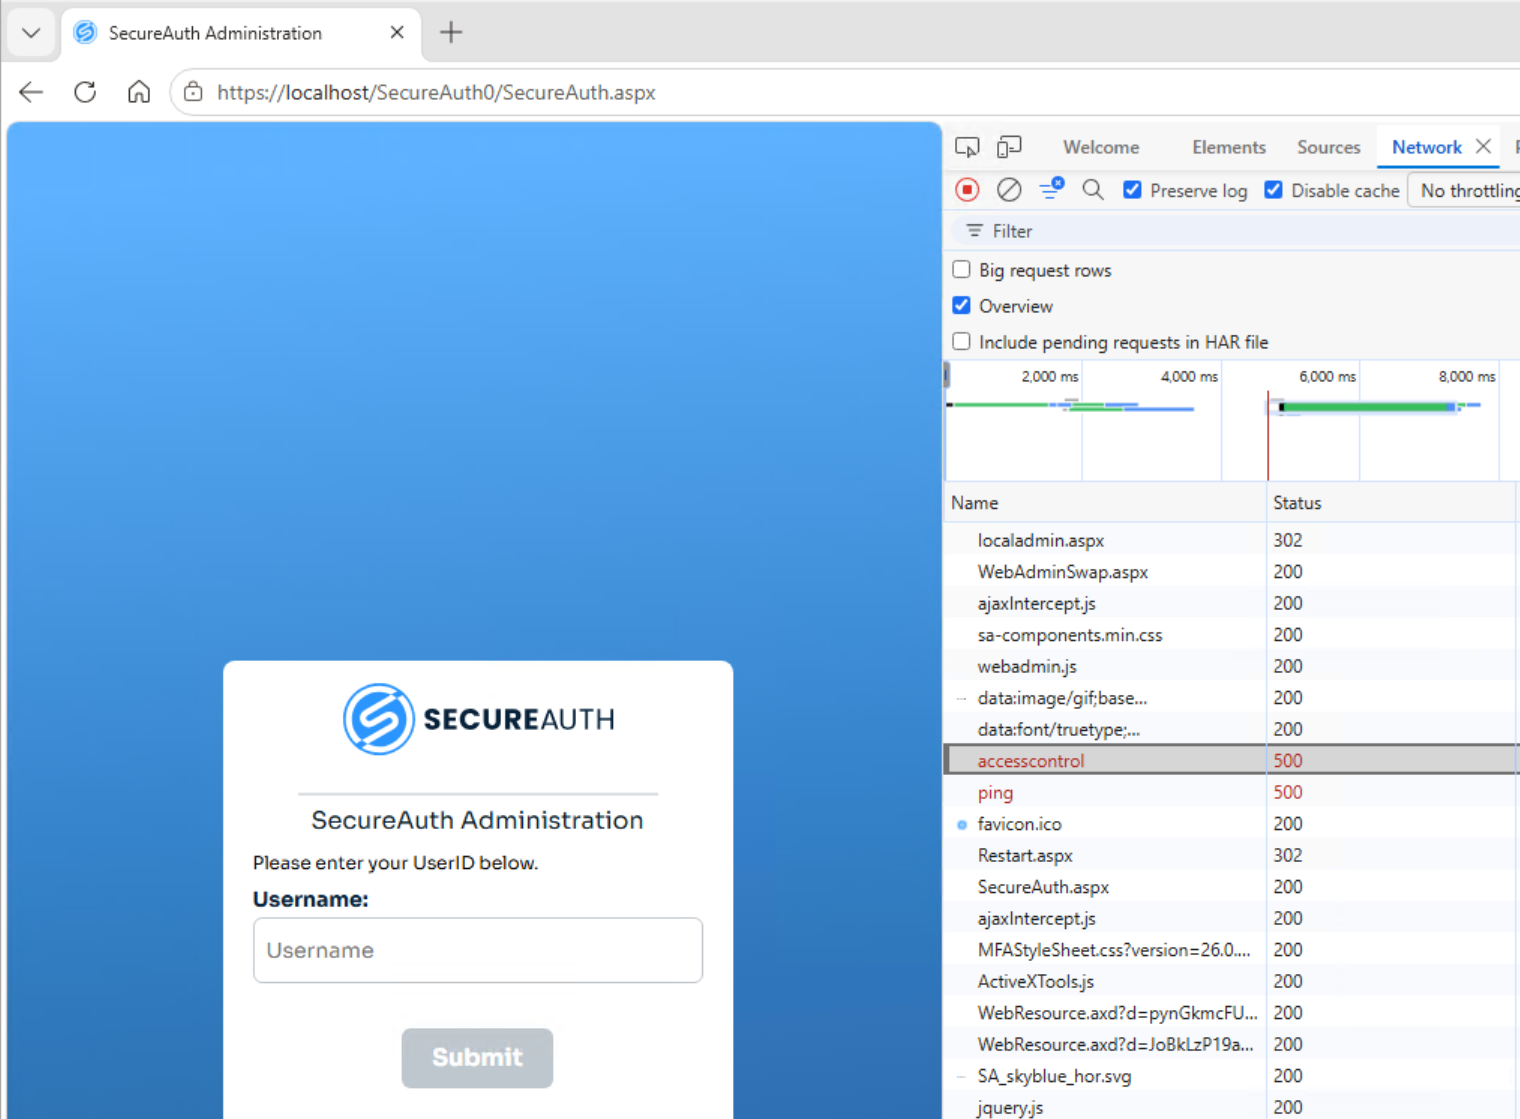Select the MFAStyleSheet.css request
The width and height of the screenshot is (1520, 1119).
[1113, 950]
